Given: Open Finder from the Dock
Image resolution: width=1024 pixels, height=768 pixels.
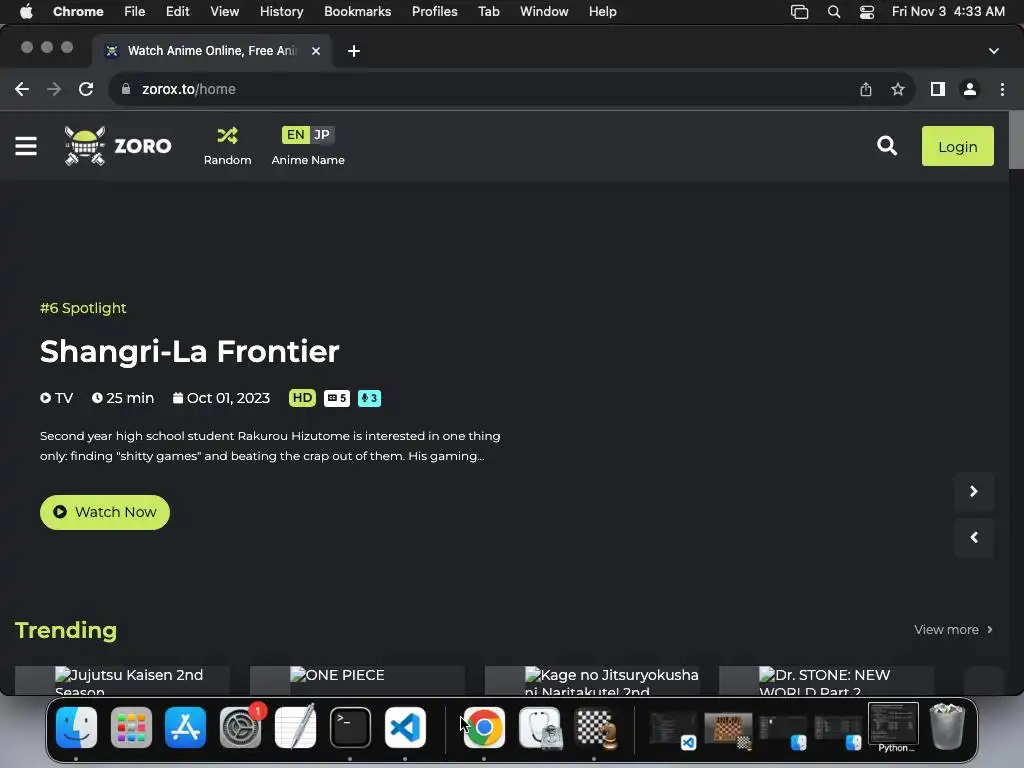Looking at the screenshot, I should 76,727.
